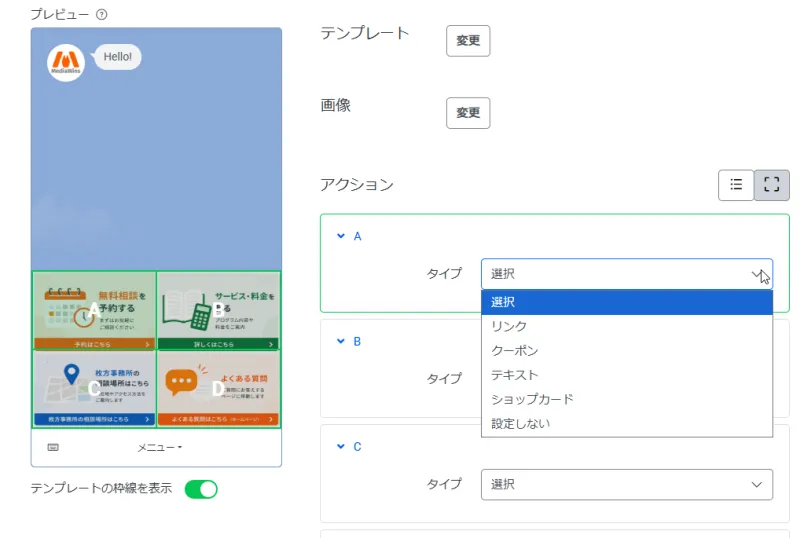Select area B service and pricing tile

[218, 310]
